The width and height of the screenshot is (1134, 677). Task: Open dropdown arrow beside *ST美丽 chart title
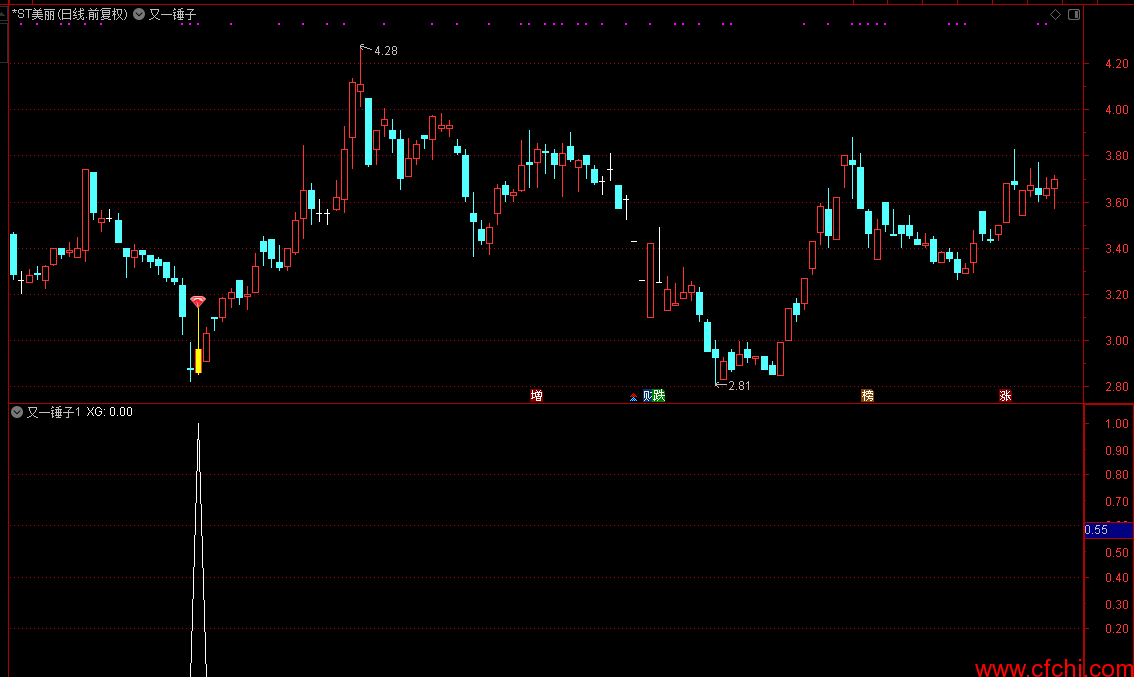tap(139, 14)
